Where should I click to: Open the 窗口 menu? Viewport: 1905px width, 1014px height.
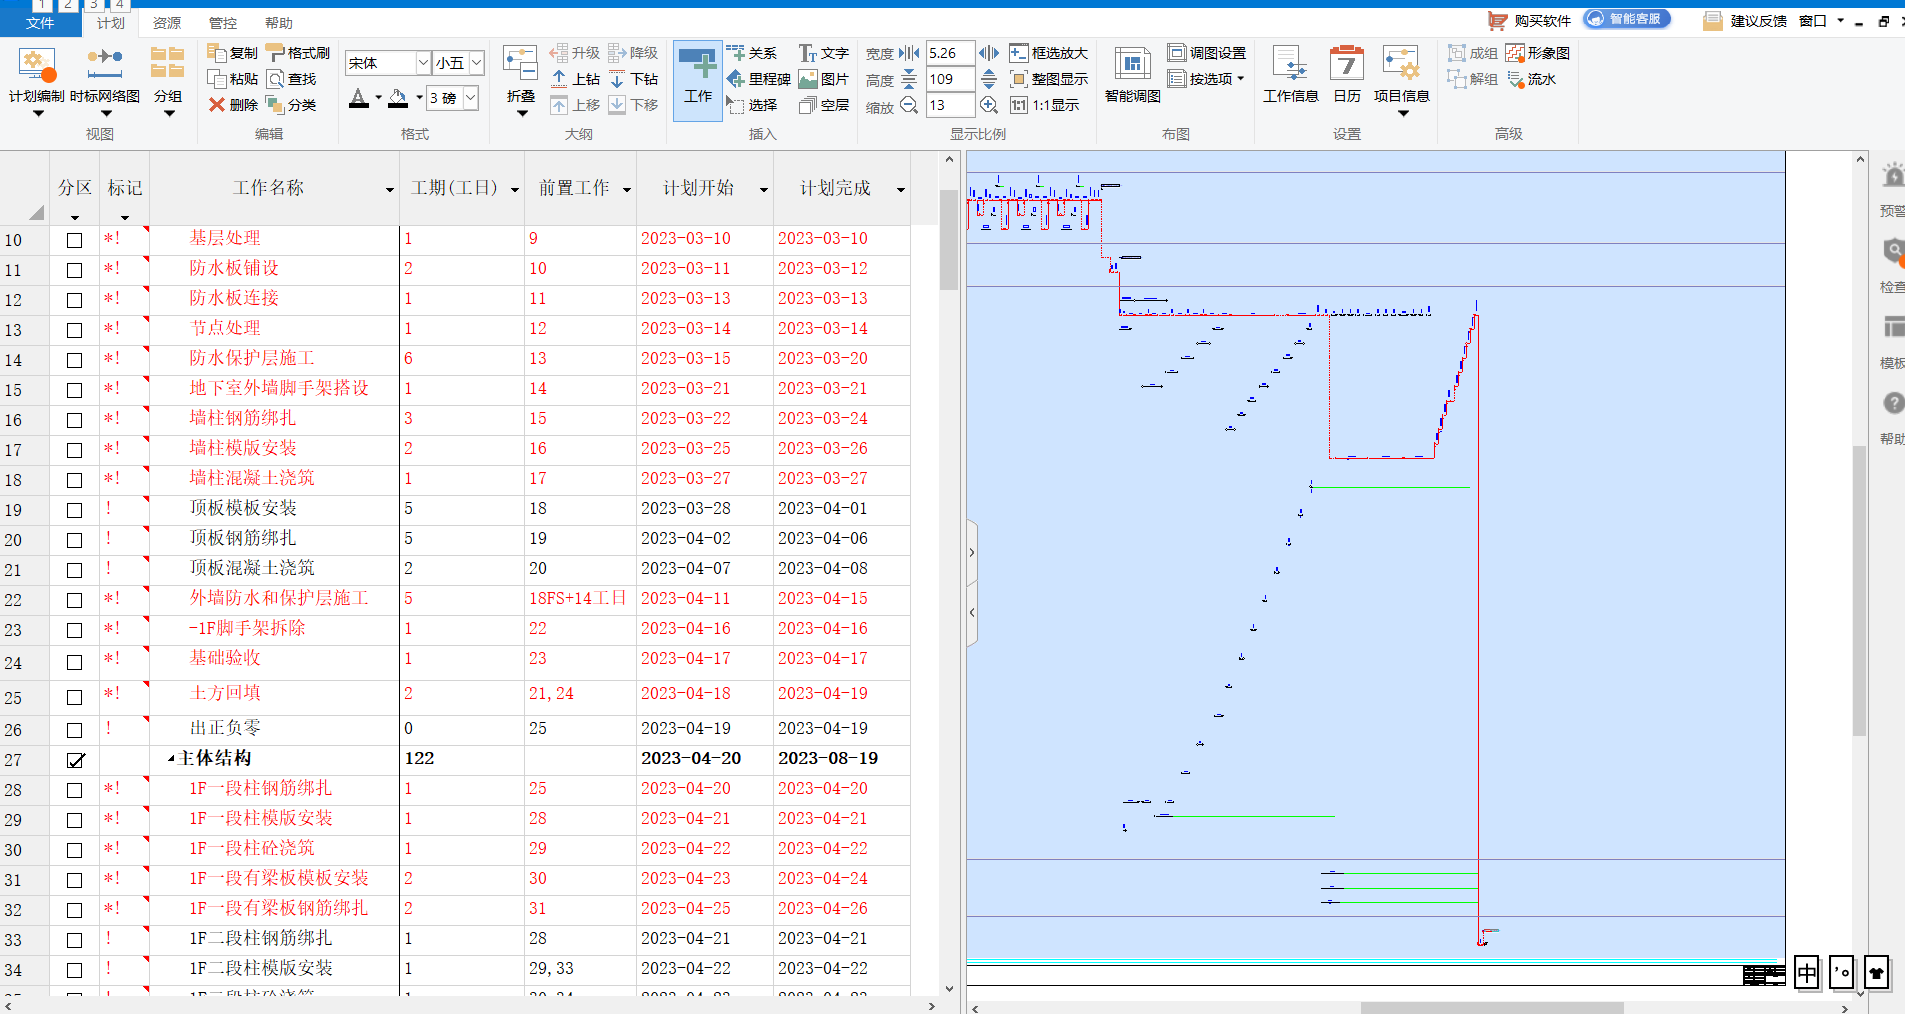point(1820,21)
